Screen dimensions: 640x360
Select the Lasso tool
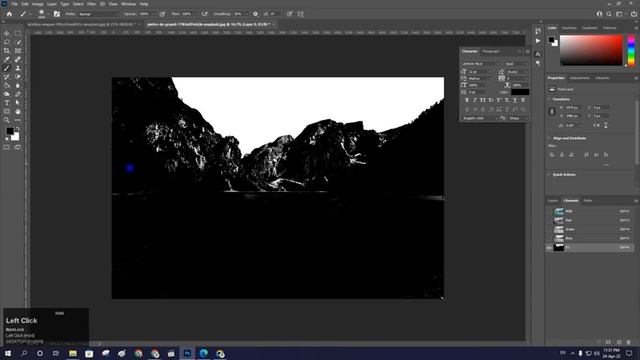(x=7, y=42)
